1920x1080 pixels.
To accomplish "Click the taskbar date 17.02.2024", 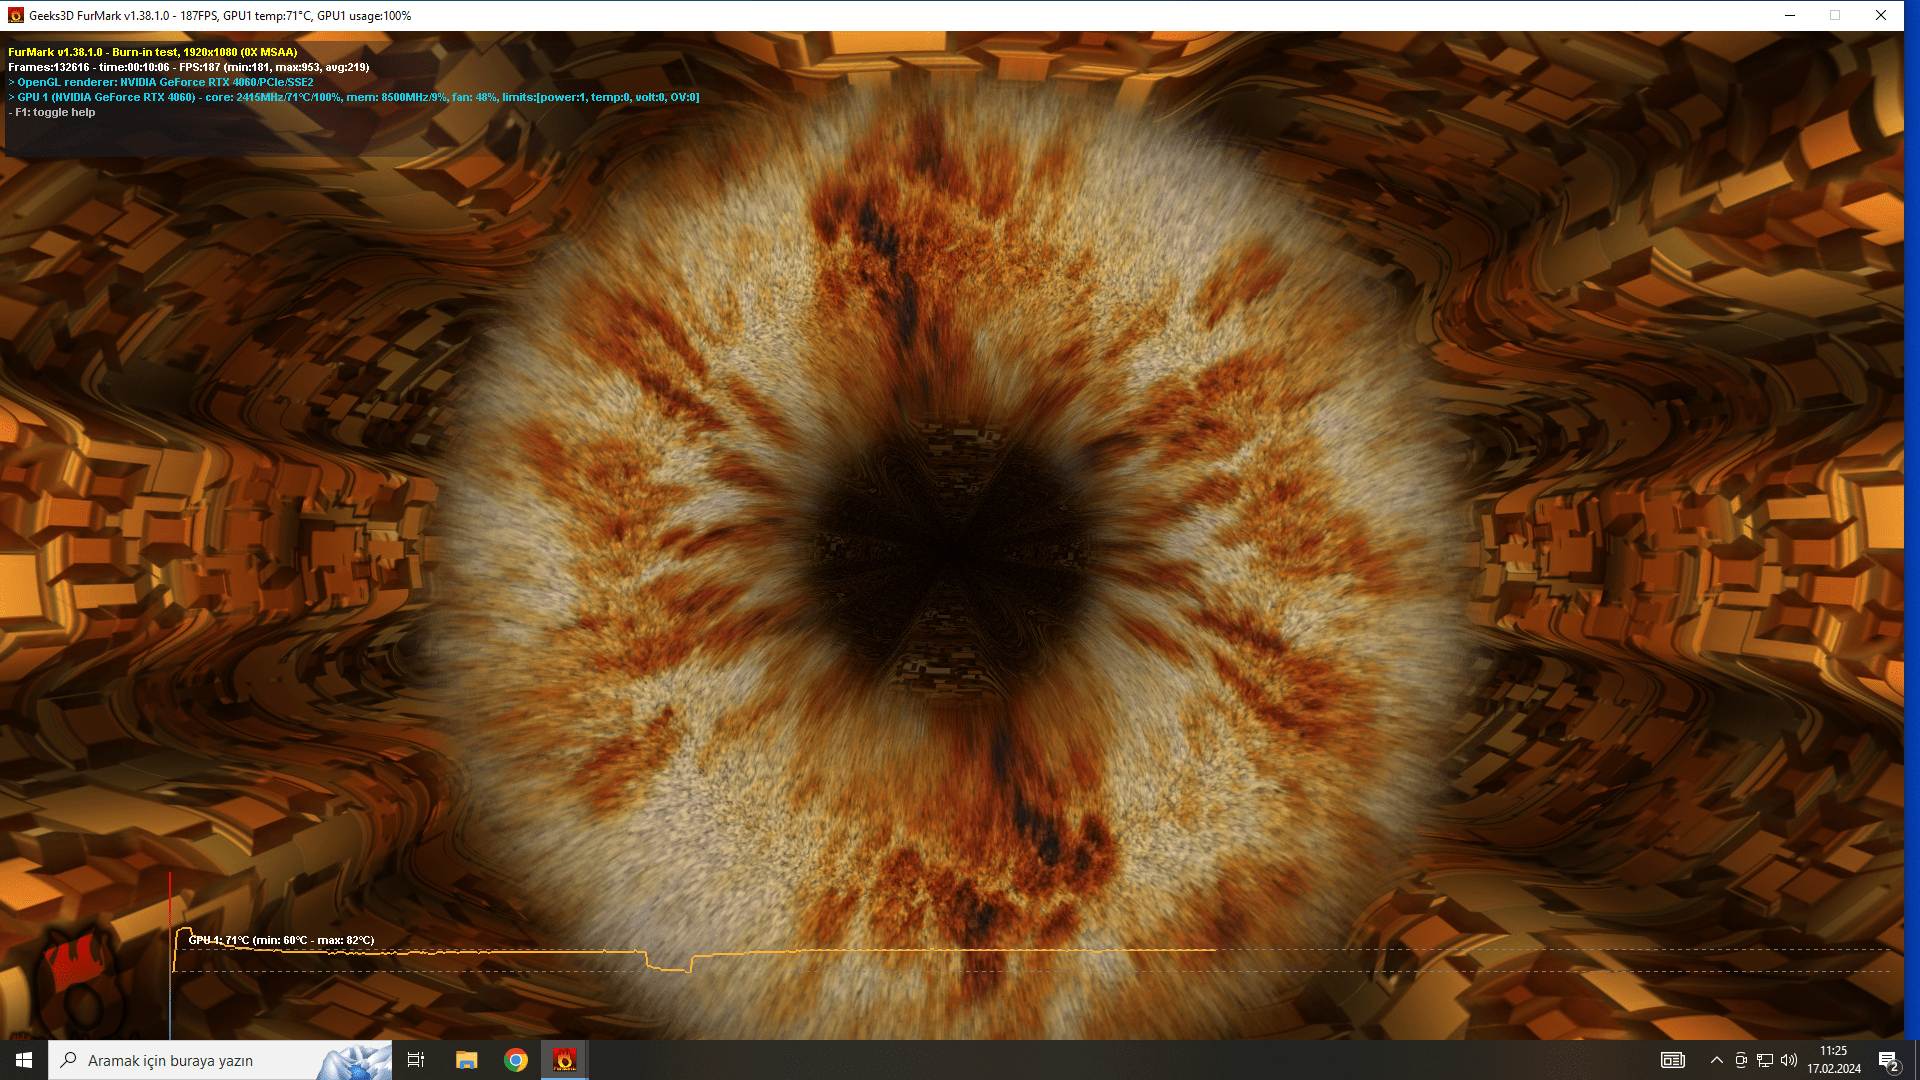I will pos(1834,1069).
